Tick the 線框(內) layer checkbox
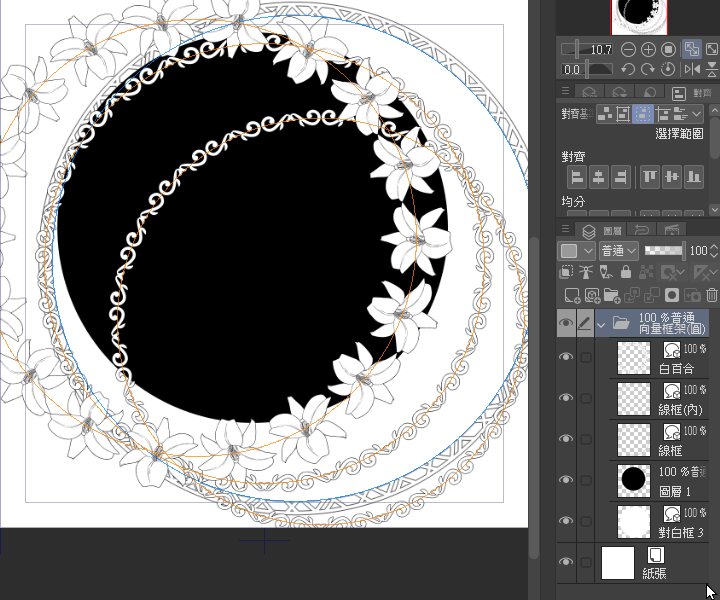The width and height of the screenshot is (720, 600). coord(586,398)
